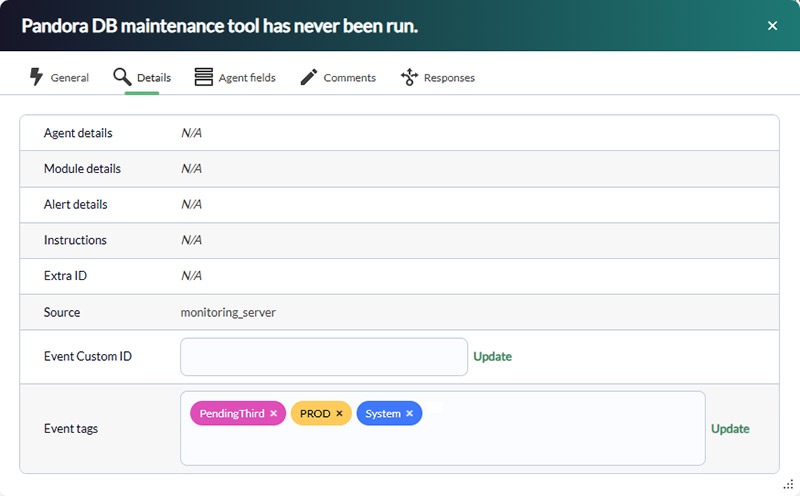Remove the System tag
The width and height of the screenshot is (800, 496).
[x=409, y=413]
